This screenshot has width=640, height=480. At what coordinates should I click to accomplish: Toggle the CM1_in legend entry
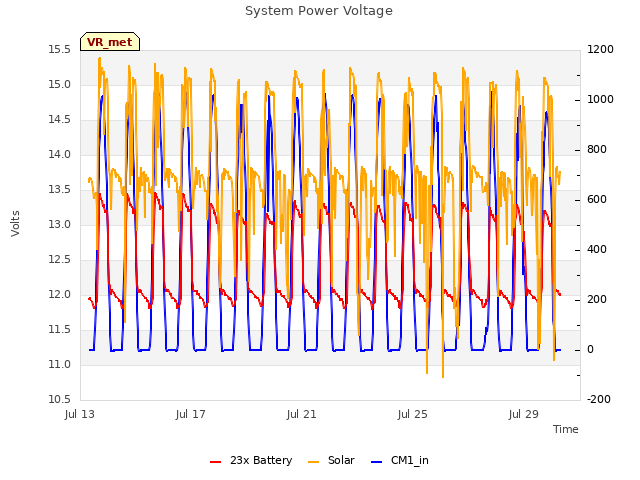pos(400,460)
